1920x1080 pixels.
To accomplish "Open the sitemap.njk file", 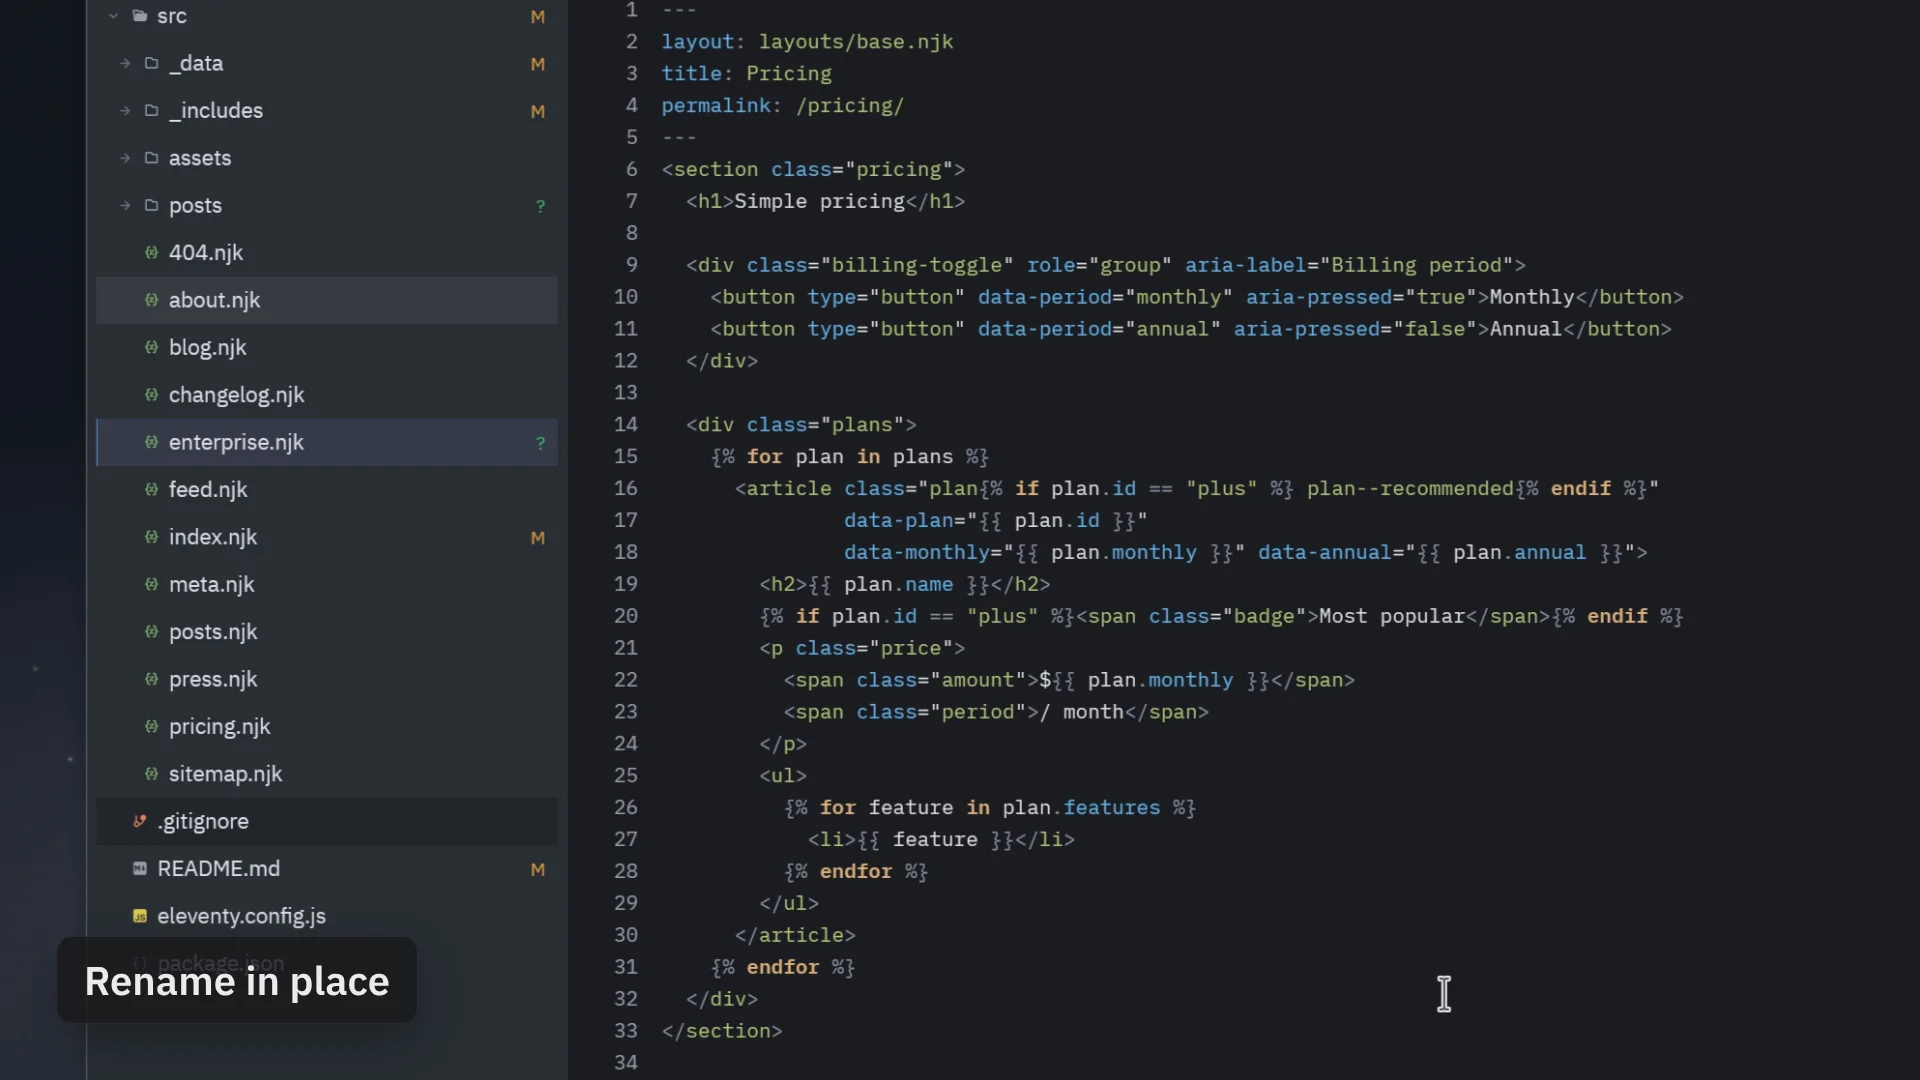I will 326,774.
